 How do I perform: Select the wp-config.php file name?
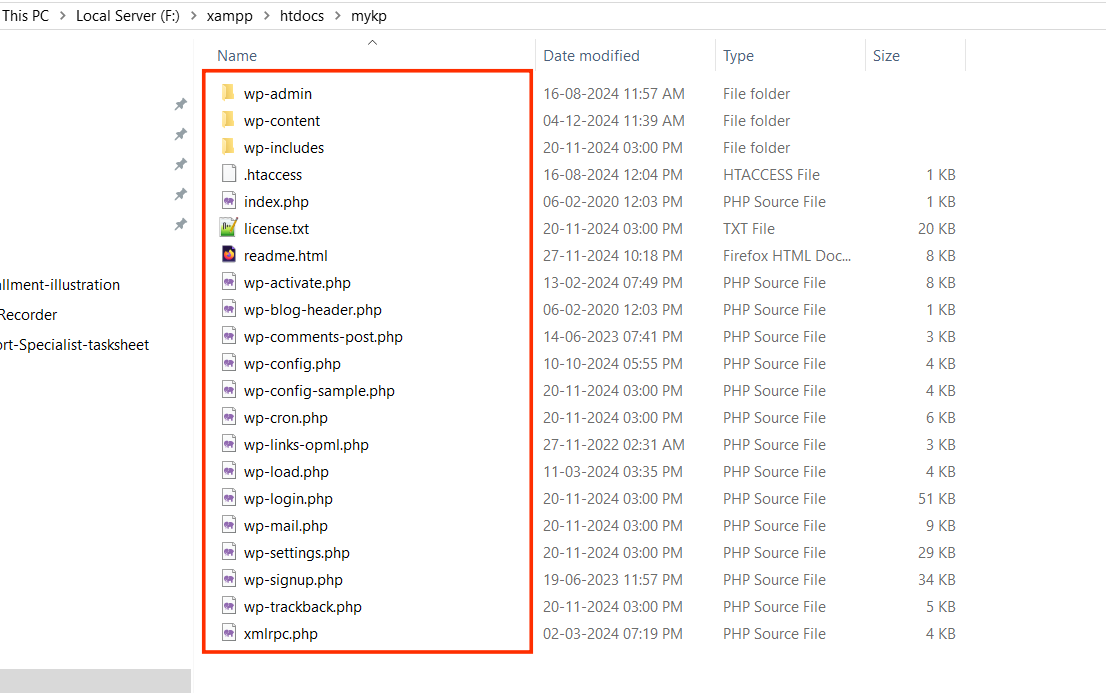[x=292, y=364]
